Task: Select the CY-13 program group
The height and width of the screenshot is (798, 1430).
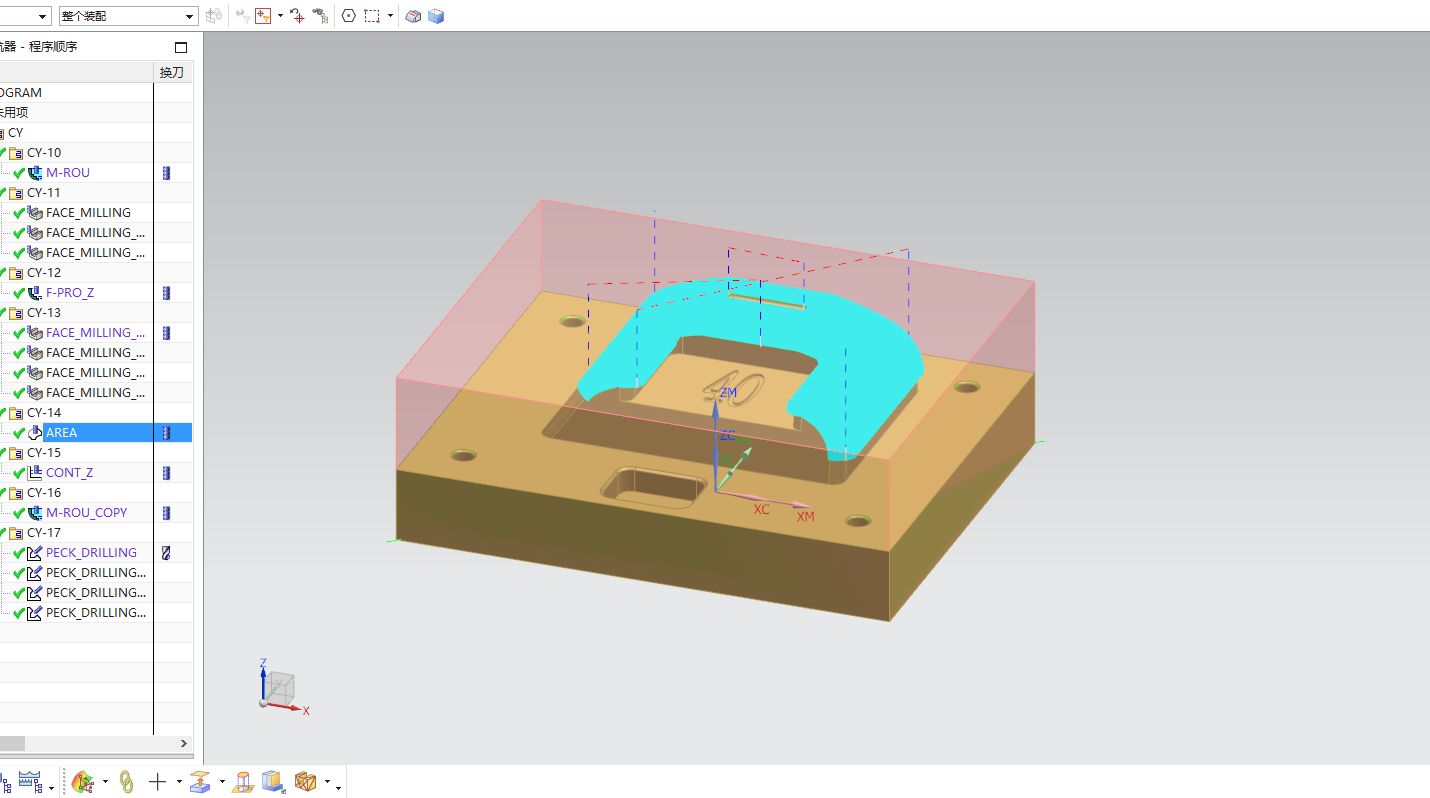Action: 44,313
